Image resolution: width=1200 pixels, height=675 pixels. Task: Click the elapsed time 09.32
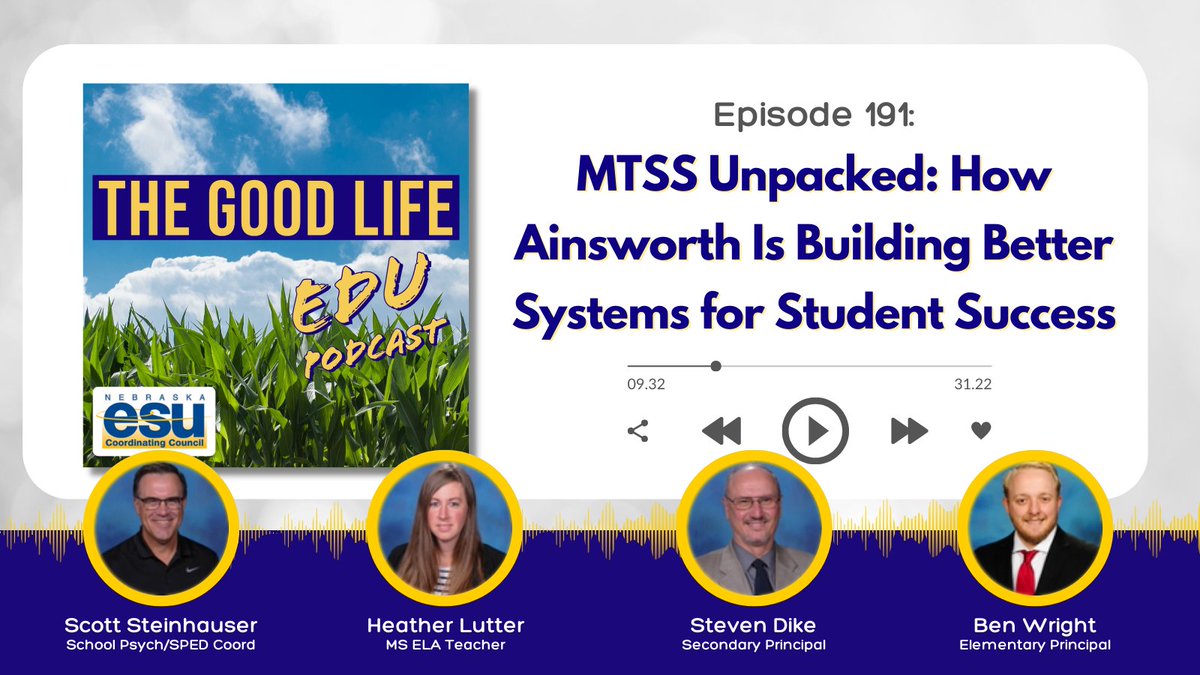646,384
